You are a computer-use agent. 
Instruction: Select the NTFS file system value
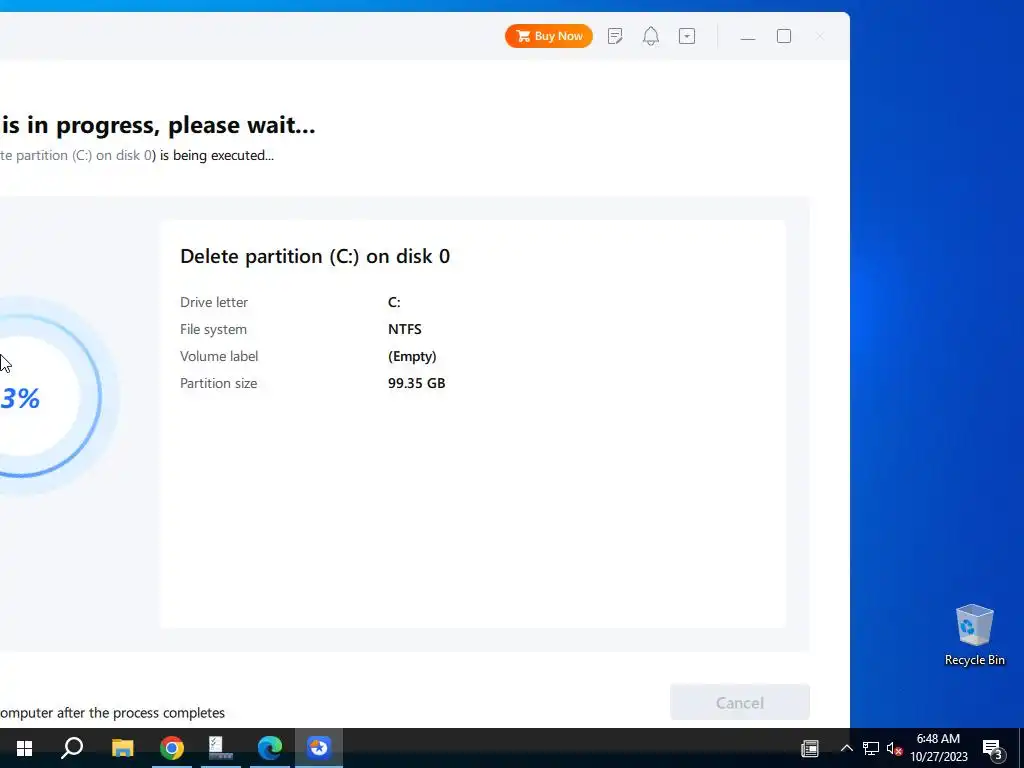coord(405,329)
